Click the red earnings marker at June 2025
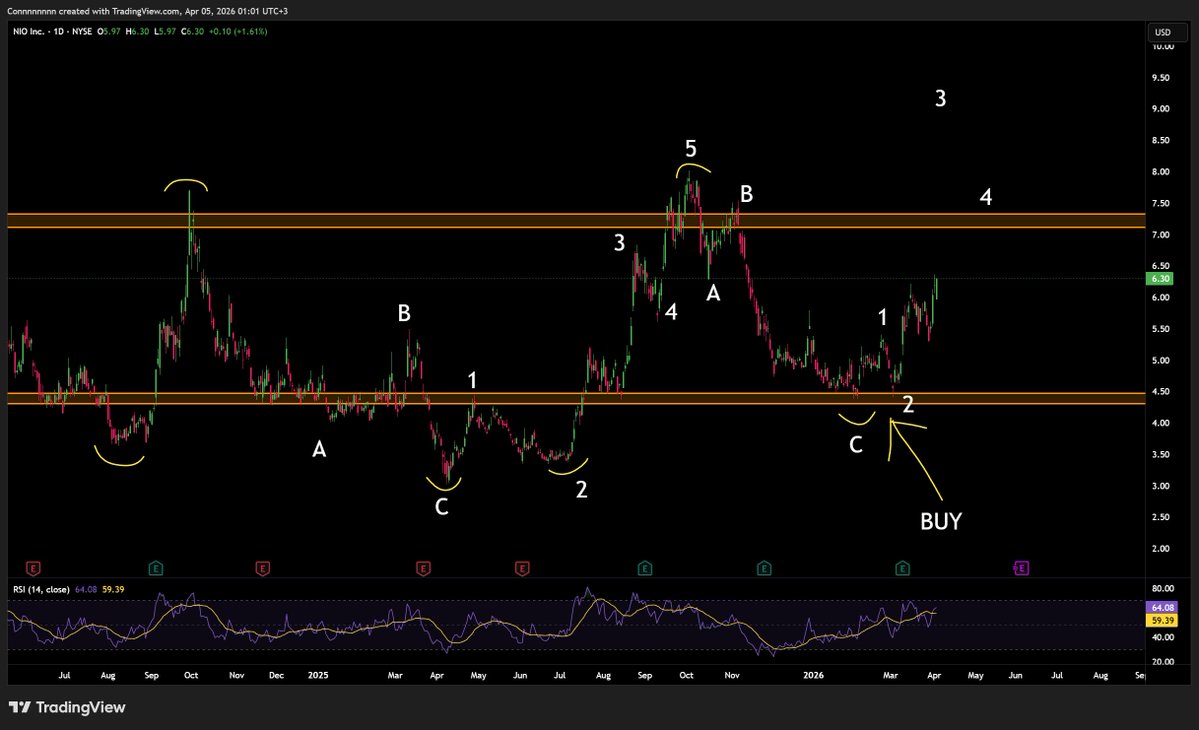 click(x=522, y=568)
